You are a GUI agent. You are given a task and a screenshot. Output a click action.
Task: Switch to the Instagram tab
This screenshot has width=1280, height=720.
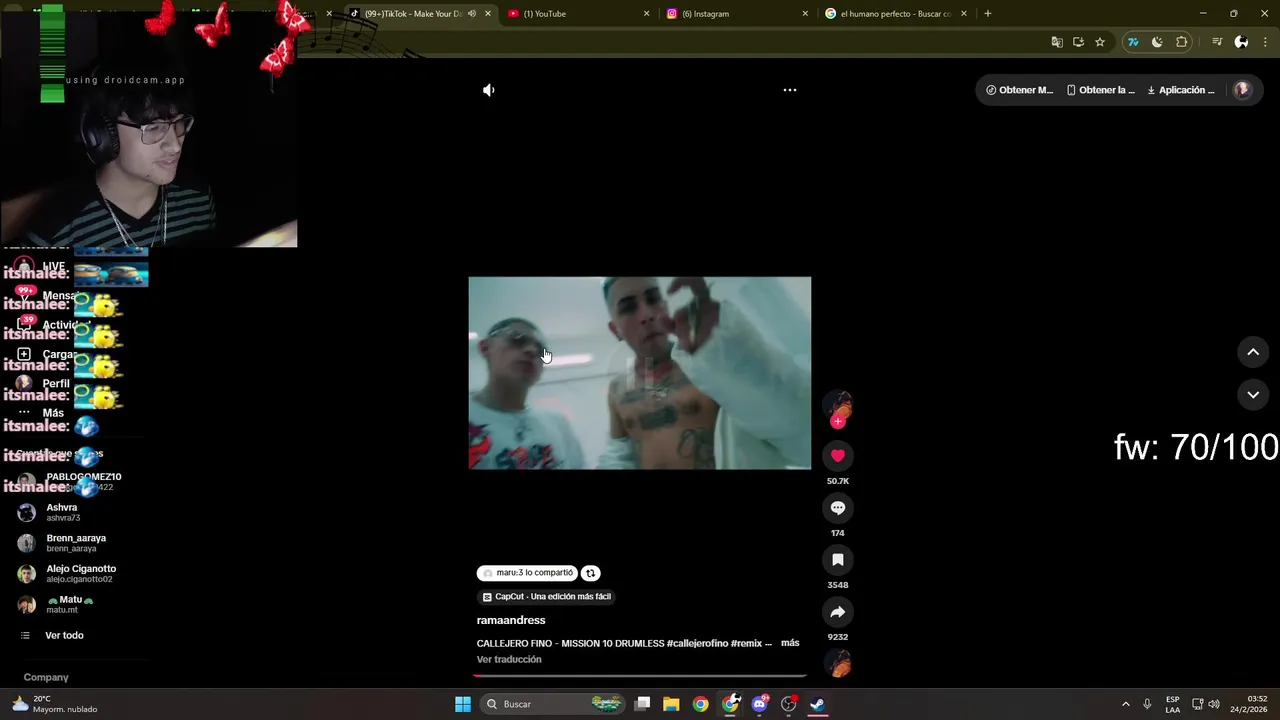click(735, 14)
